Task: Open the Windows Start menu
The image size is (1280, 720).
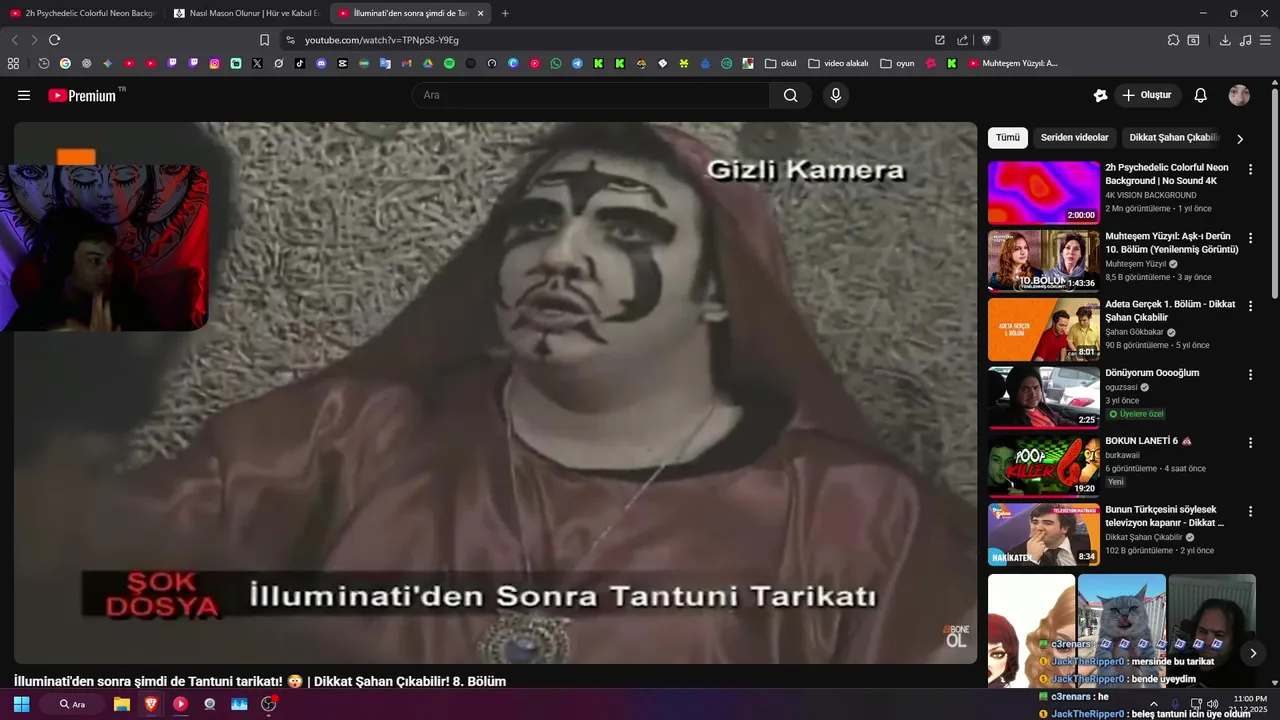Action: tap(21, 704)
